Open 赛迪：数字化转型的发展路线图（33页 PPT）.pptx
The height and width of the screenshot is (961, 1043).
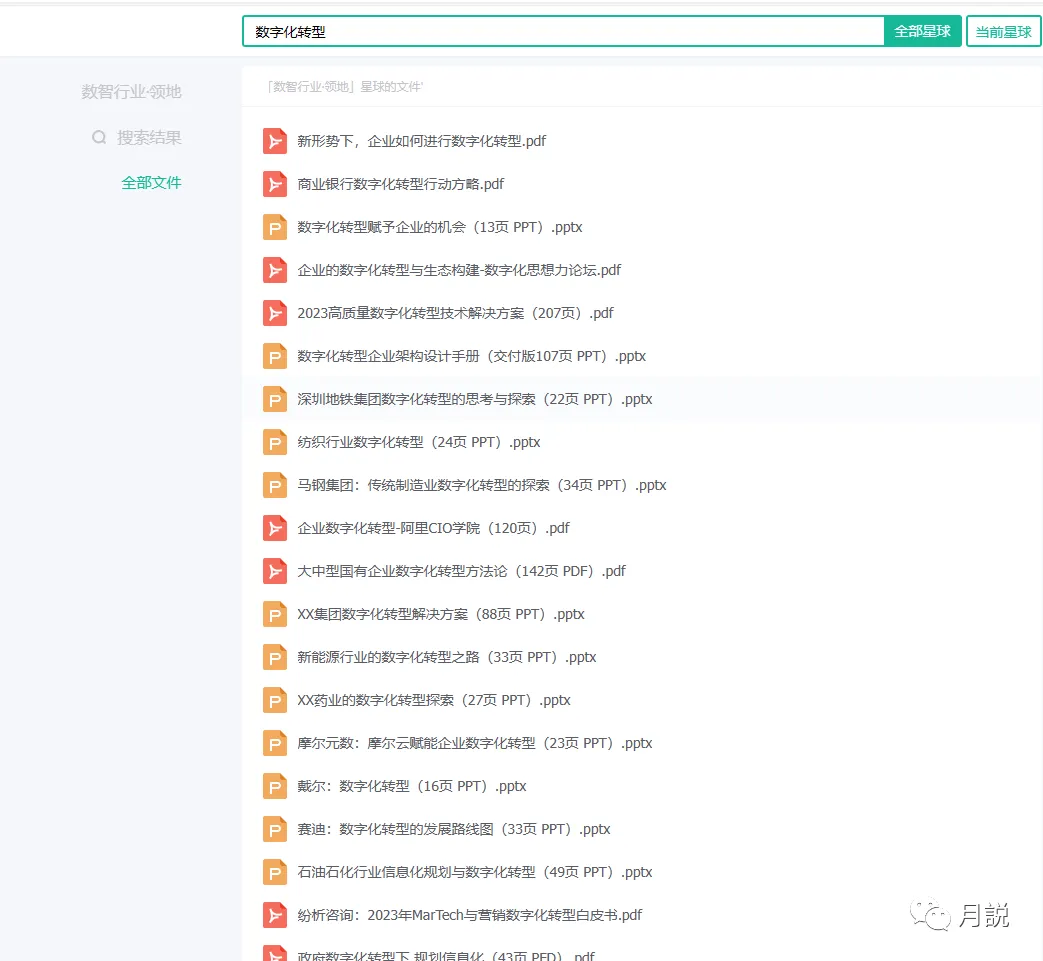(x=454, y=829)
